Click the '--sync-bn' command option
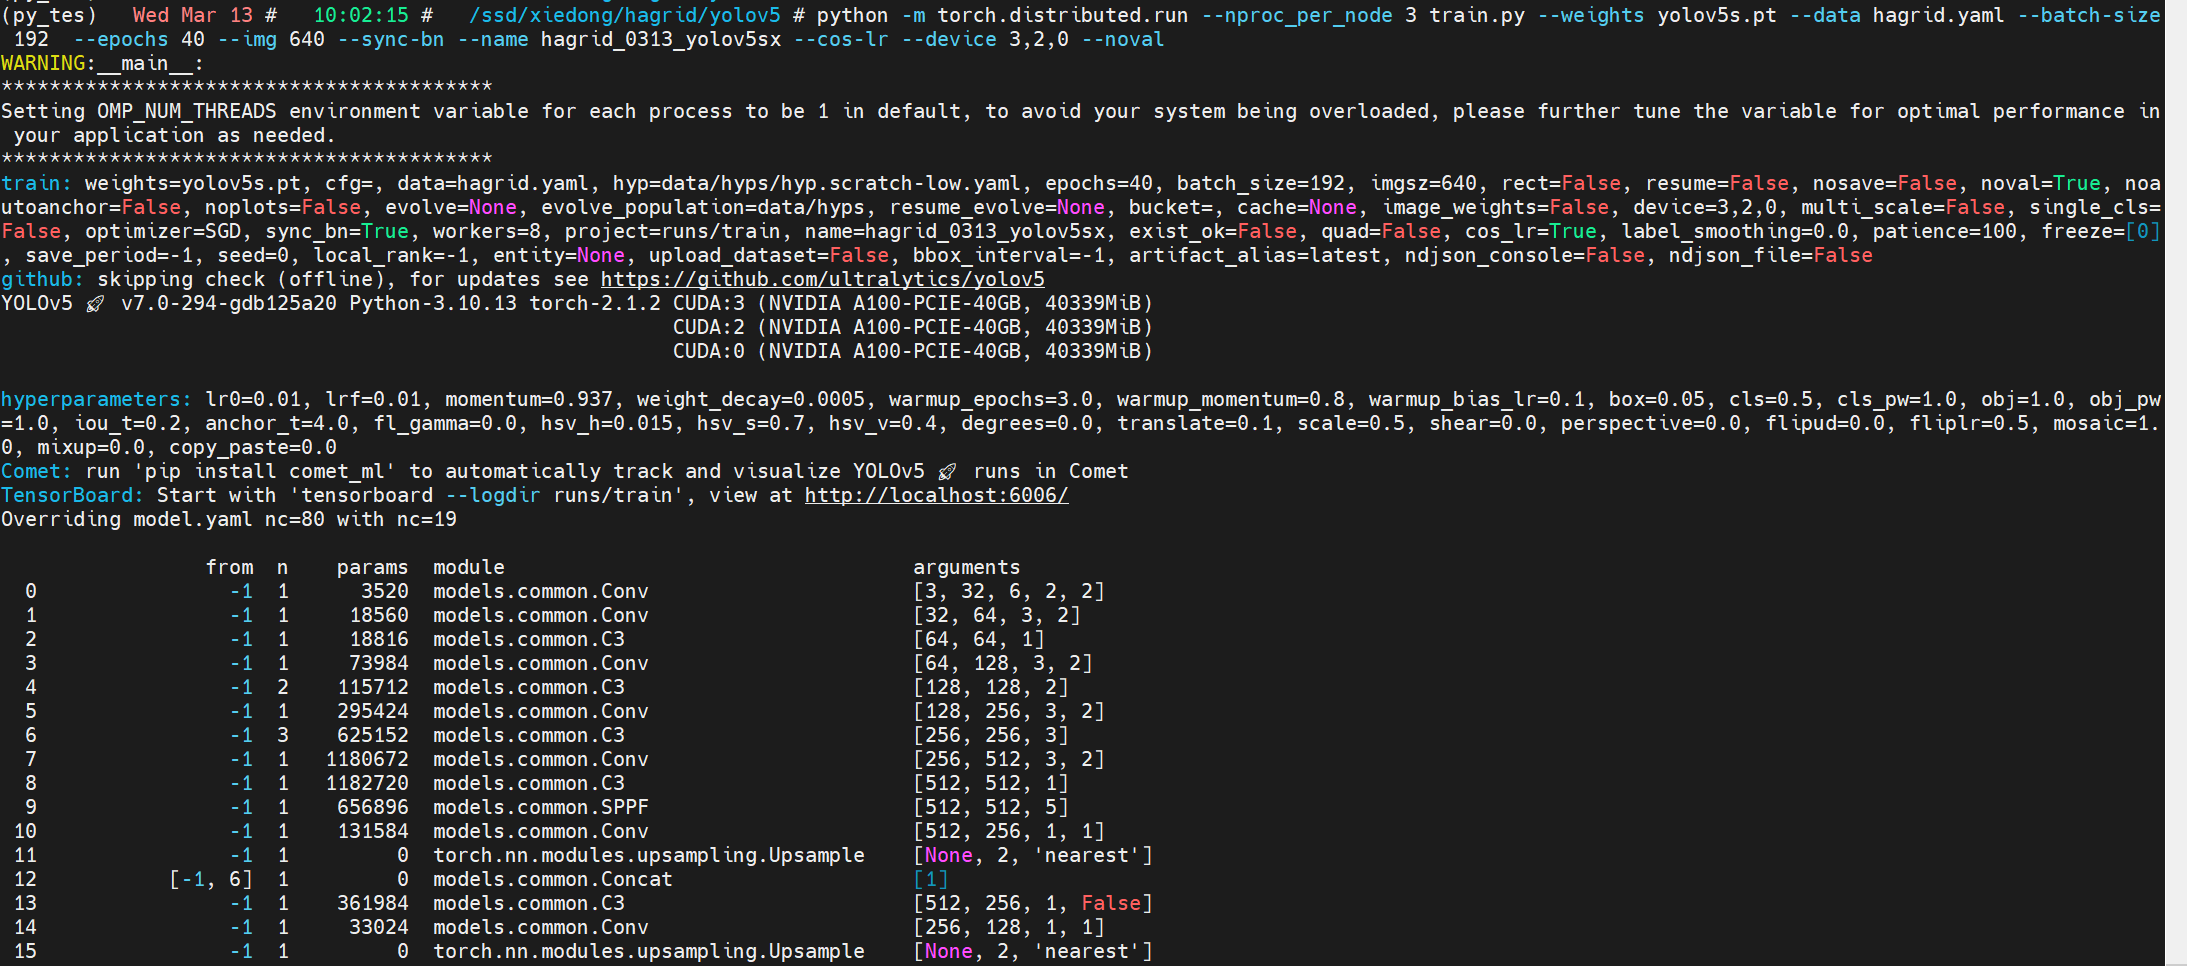 tap(390, 39)
